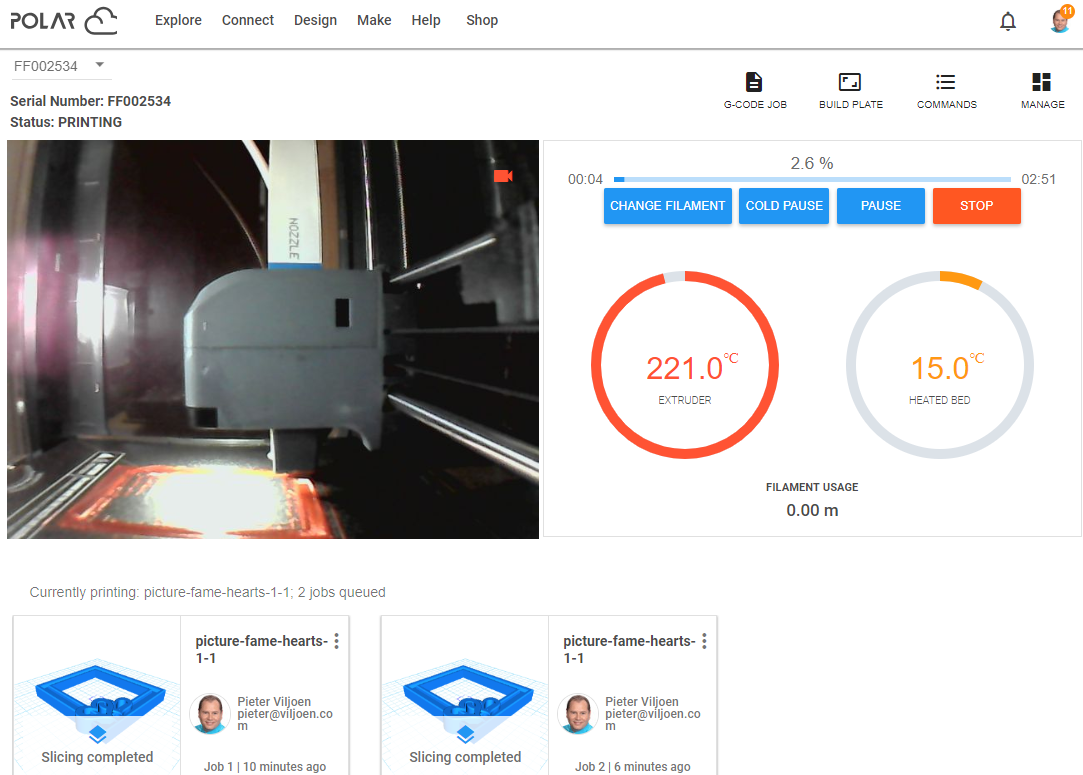Expand the FF002534 printer selector dropdown
Image resolution: width=1083 pixels, height=775 pixels.
click(60, 66)
